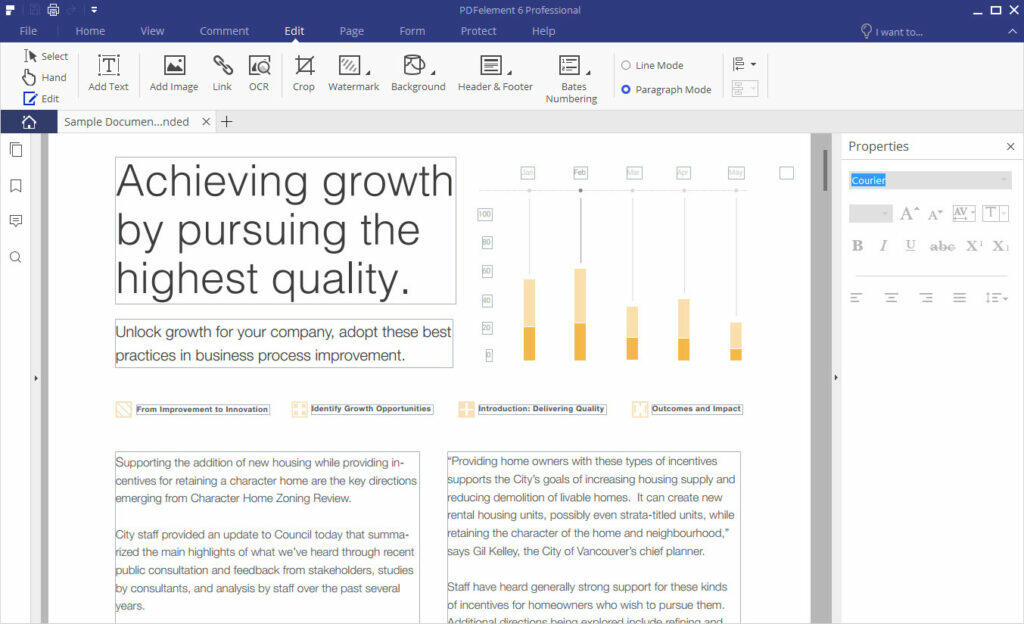Viewport: 1024px width, 624px height.
Task: Open the Protect ribbon tab
Action: [x=478, y=31]
